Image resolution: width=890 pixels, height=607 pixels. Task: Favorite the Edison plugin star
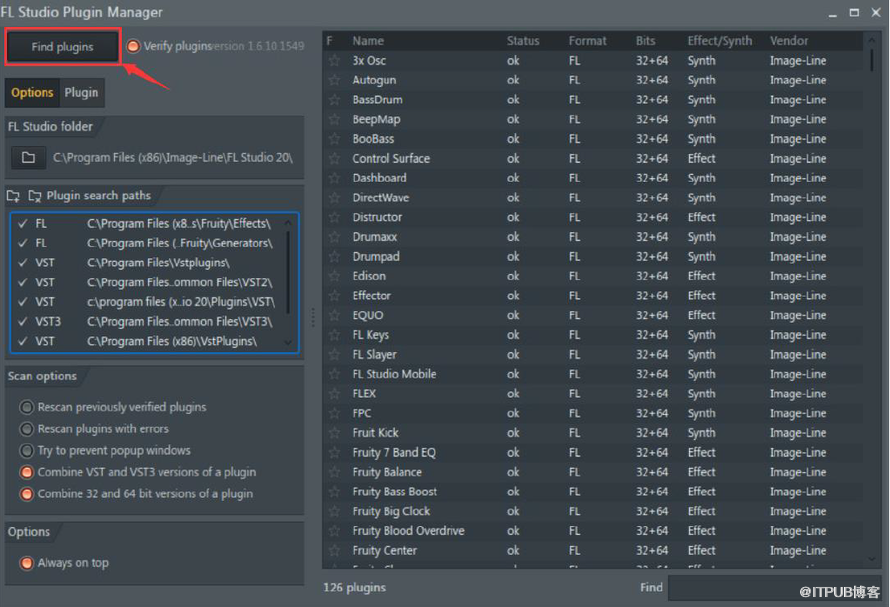coord(334,276)
